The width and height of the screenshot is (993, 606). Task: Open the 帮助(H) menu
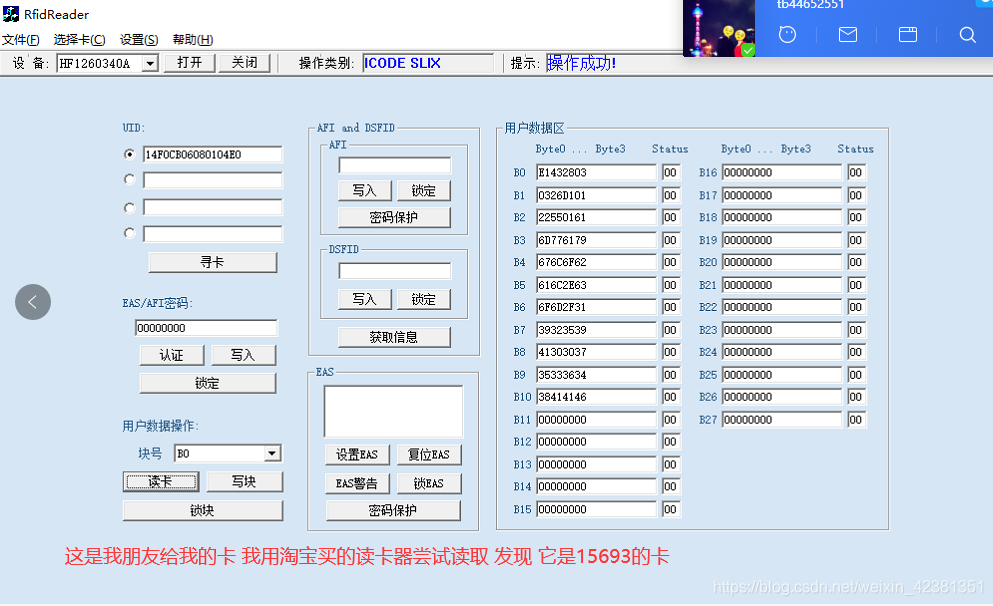pos(193,40)
